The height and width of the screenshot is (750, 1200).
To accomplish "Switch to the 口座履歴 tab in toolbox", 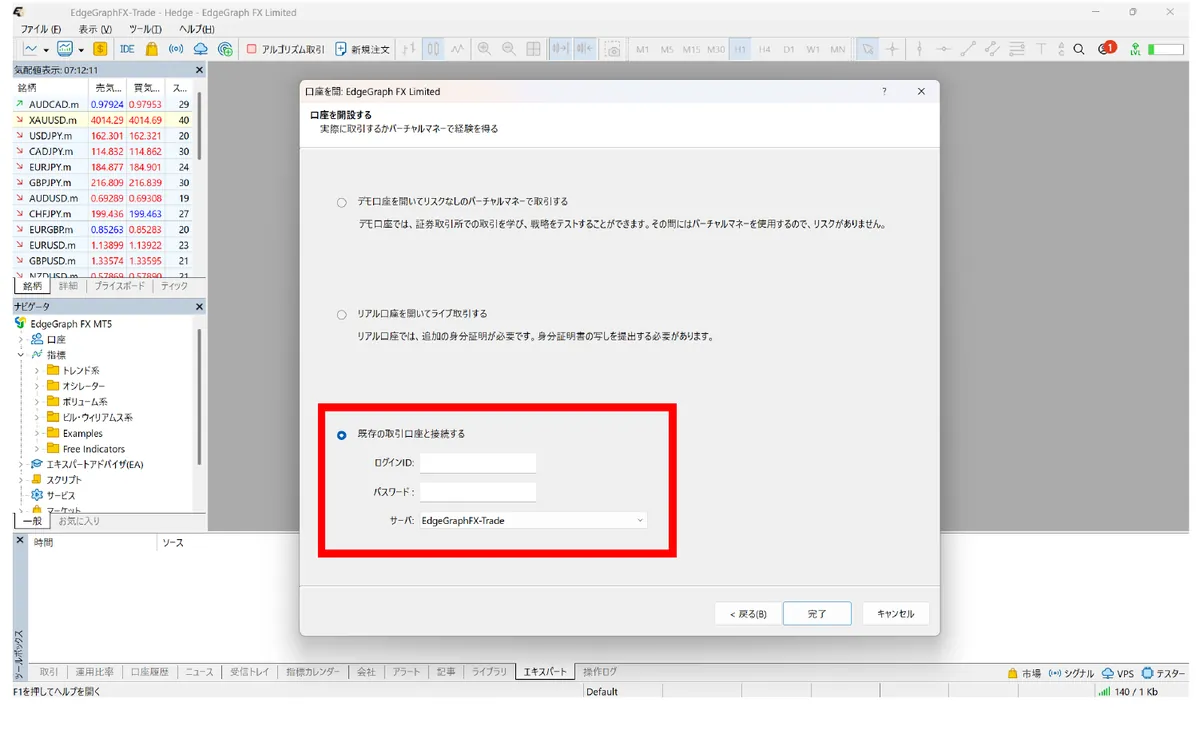I will pos(150,672).
